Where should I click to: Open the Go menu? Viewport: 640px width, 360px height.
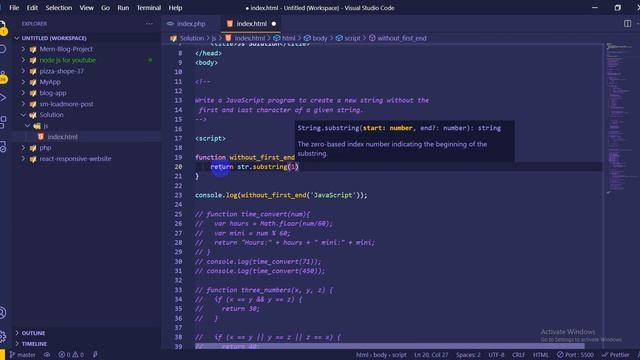pyautogui.click(x=105, y=8)
